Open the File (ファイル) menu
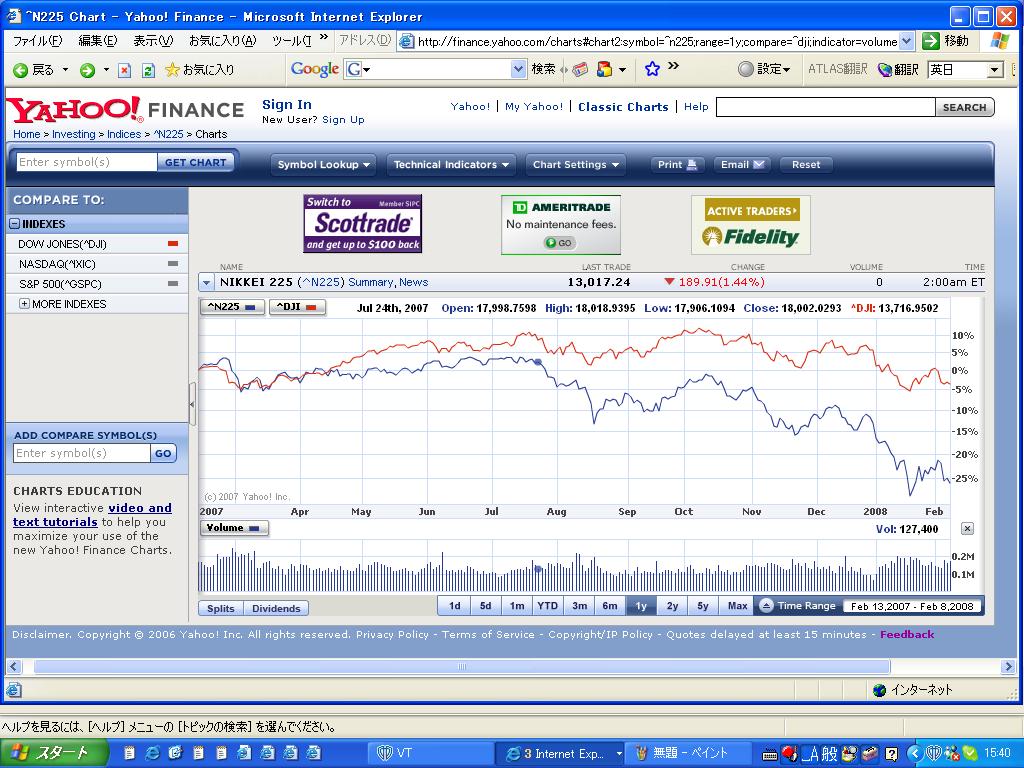Image resolution: width=1024 pixels, height=768 pixels. click(x=38, y=40)
